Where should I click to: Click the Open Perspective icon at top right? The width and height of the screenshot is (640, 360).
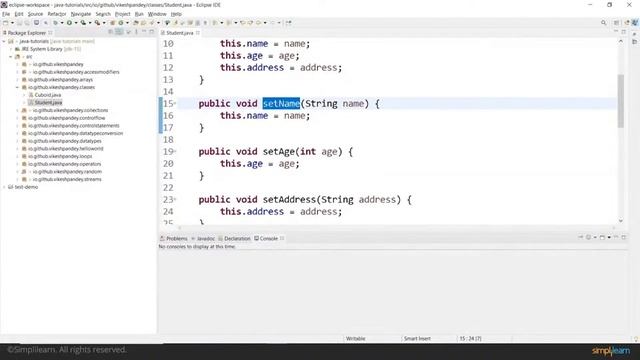click(x=616, y=23)
